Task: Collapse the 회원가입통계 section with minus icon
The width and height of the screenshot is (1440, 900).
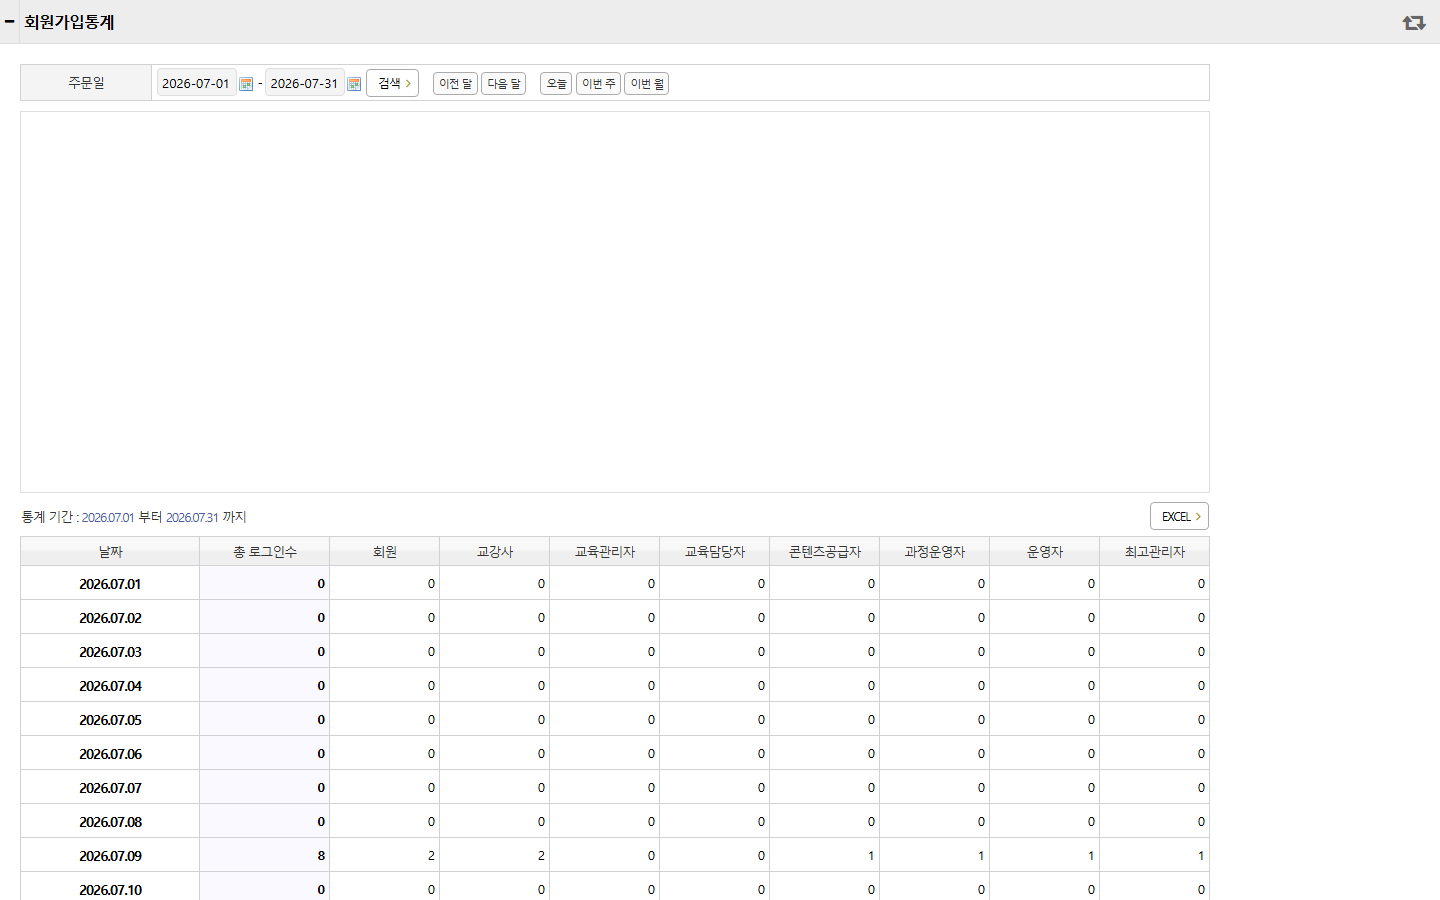Action: [x=9, y=21]
